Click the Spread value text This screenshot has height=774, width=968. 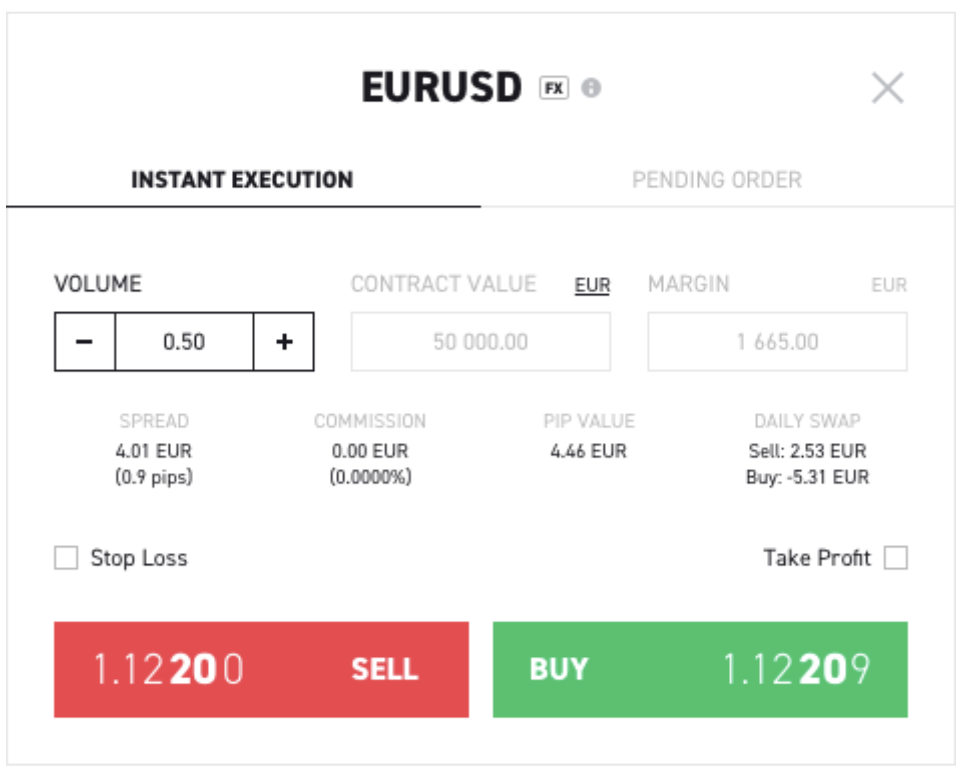153,452
